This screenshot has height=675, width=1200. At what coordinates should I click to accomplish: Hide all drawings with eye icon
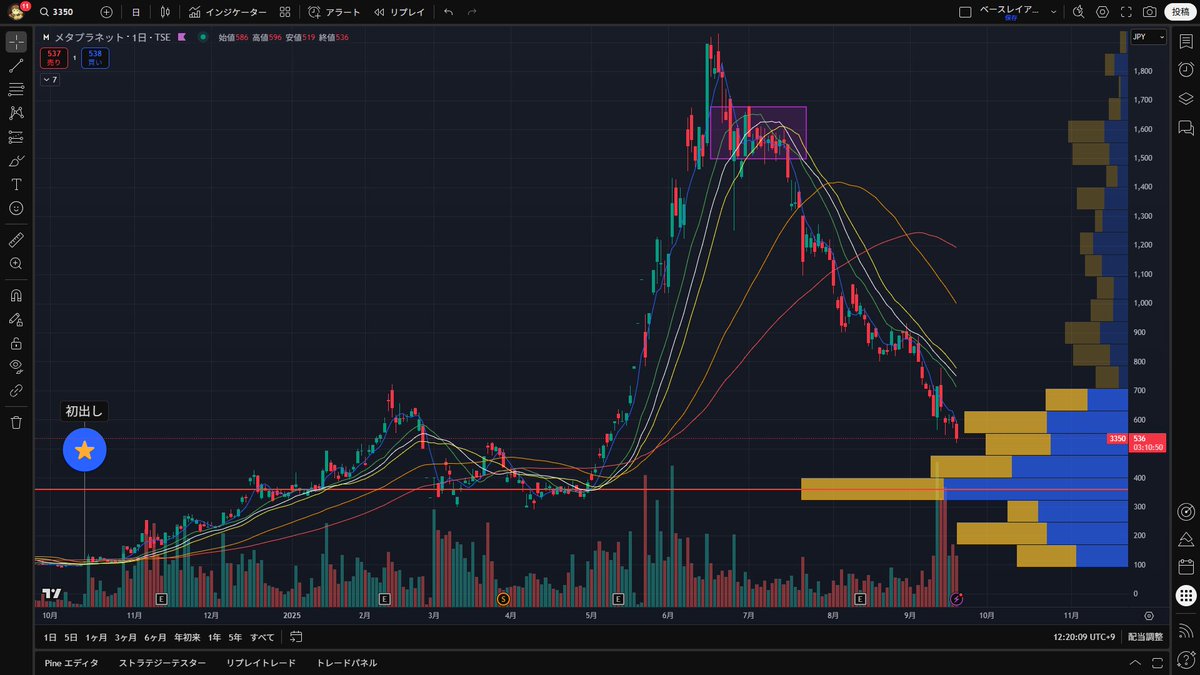point(16,367)
